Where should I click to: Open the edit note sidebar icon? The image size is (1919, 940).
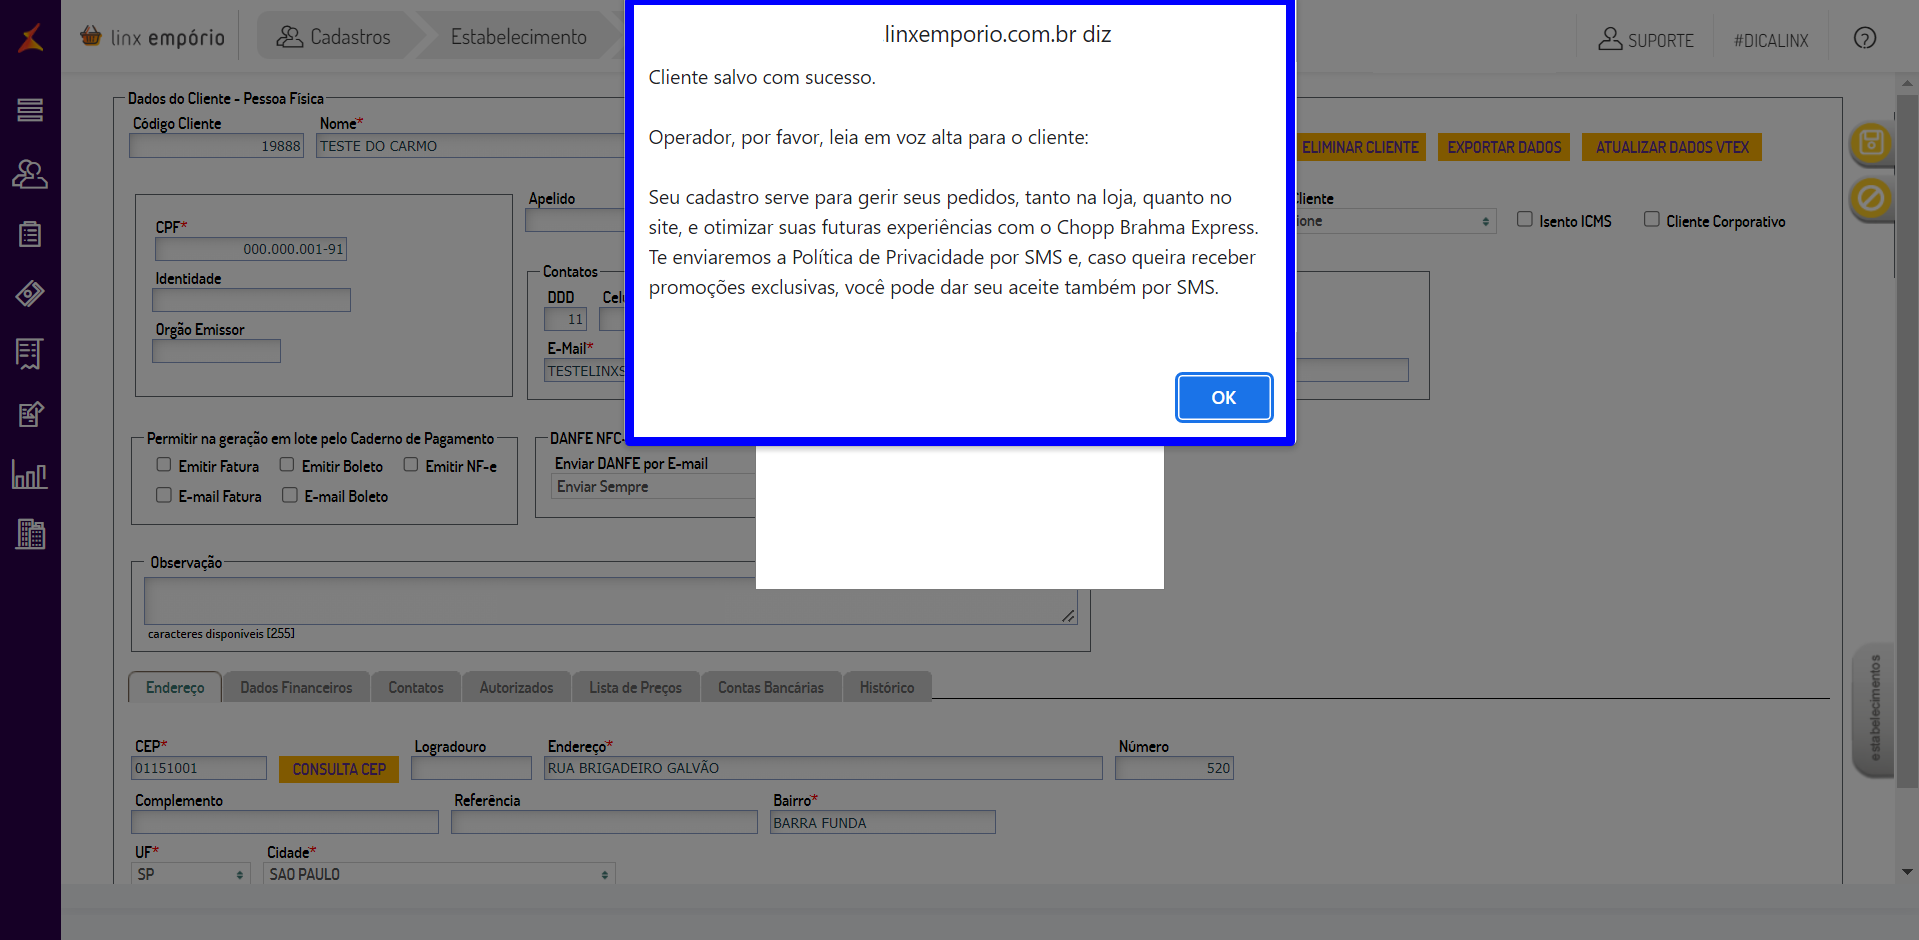(x=30, y=414)
